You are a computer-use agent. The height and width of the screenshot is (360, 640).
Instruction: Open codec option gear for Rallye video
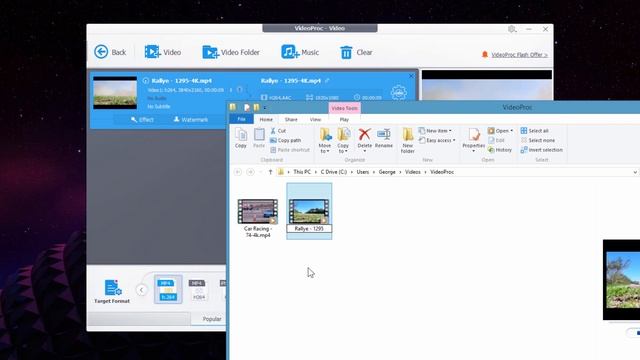[x=398, y=93]
